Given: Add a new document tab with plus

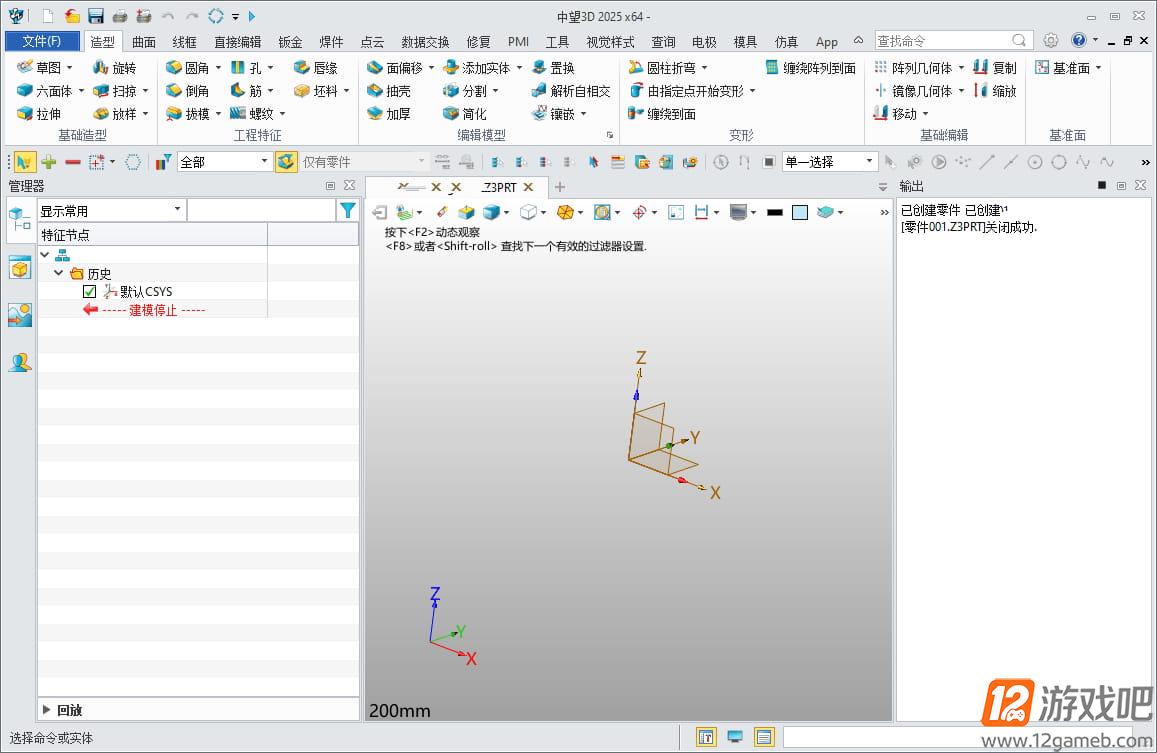Looking at the screenshot, I should 560,187.
